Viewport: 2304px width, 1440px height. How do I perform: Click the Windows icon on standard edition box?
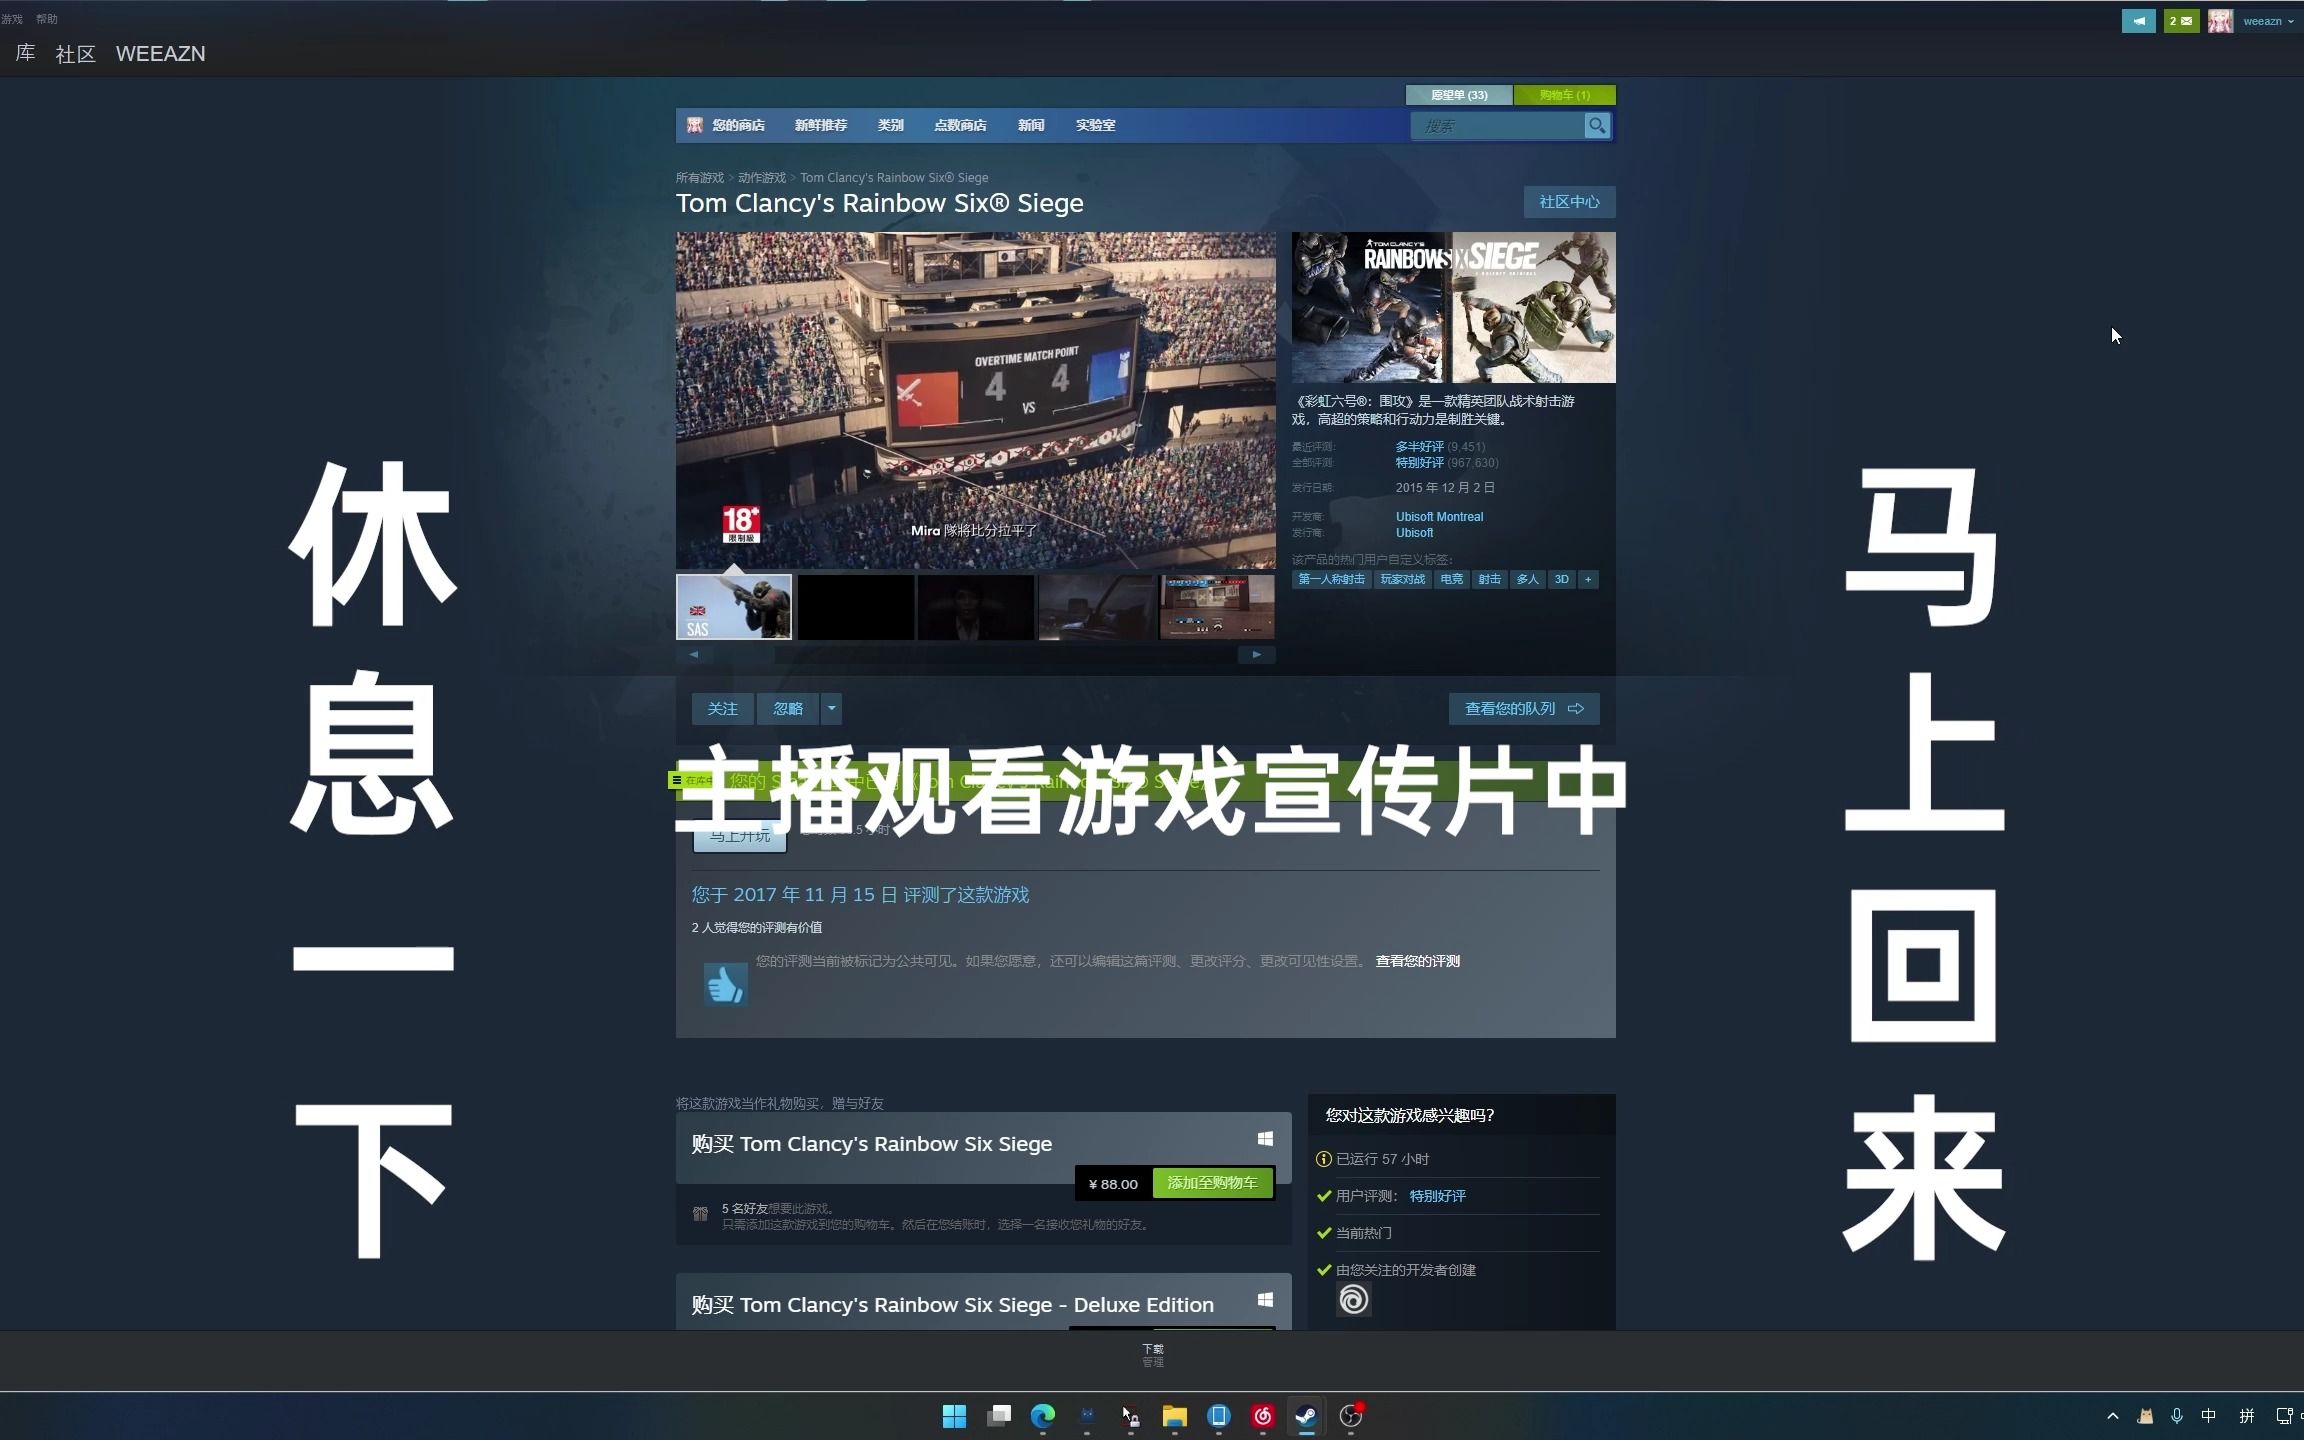click(x=1265, y=1139)
